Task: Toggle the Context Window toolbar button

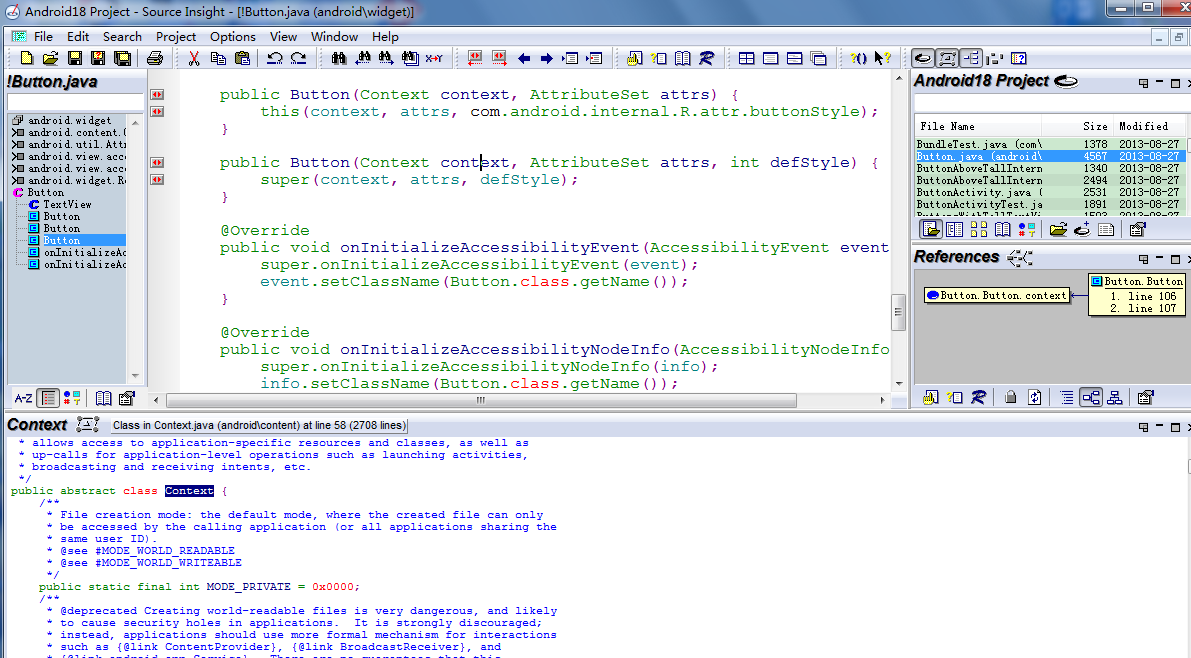Action: click(x=947, y=59)
